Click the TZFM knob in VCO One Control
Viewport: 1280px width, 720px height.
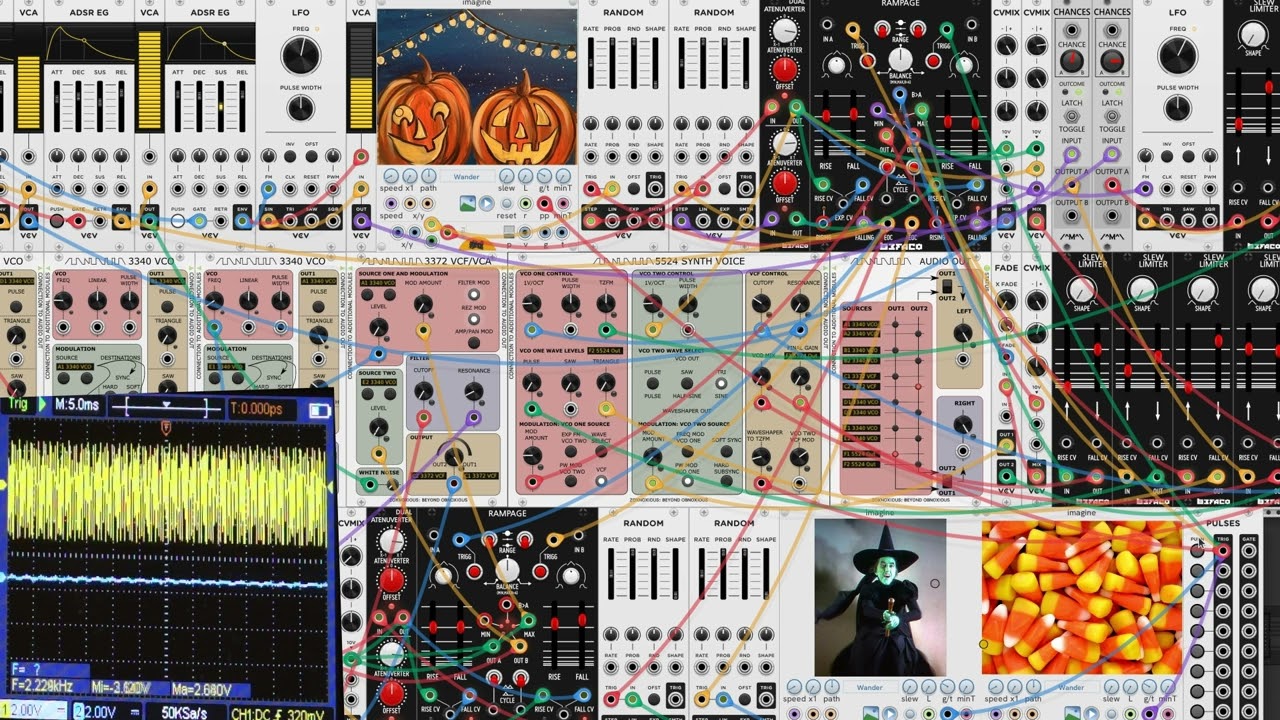click(606, 303)
